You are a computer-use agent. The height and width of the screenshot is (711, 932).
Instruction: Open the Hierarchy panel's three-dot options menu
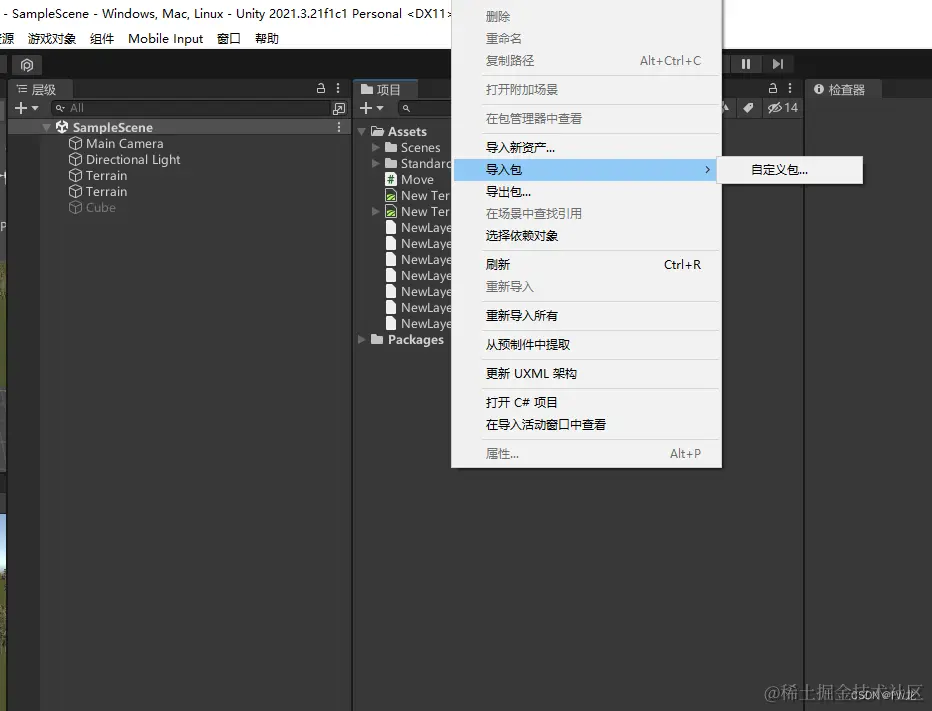pyautogui.click(x=338, y=89)
